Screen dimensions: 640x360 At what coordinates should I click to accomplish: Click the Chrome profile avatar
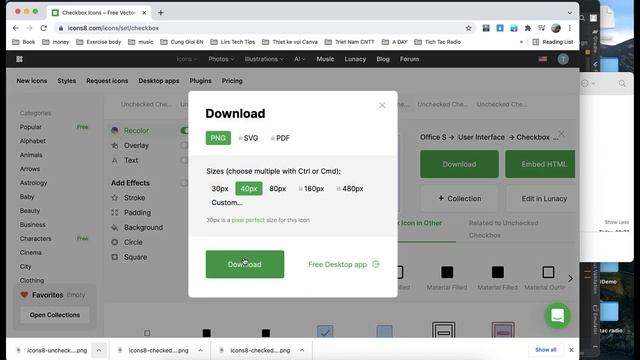(556, 28)
